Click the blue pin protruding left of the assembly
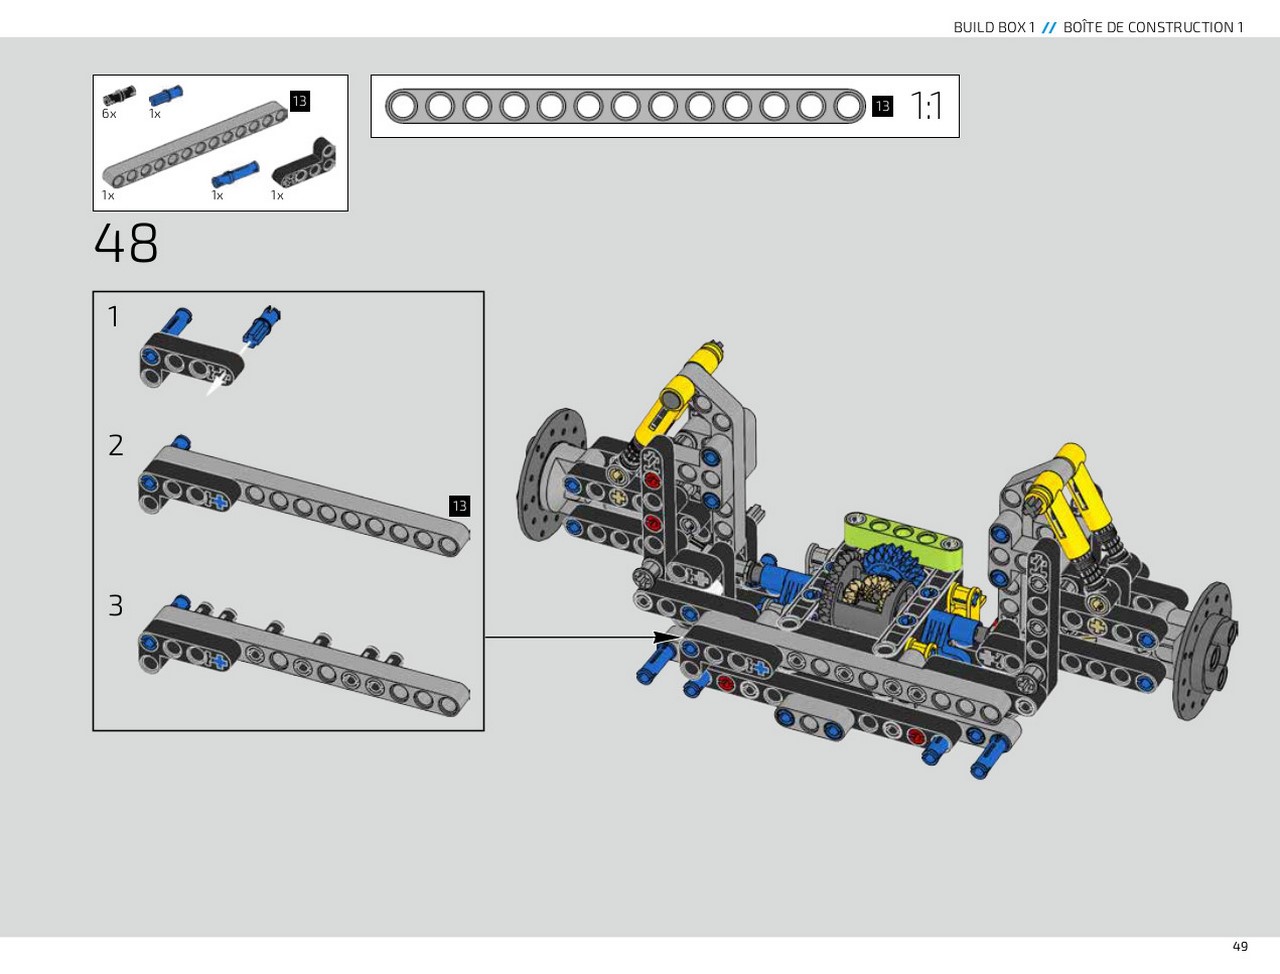Image resolution: width=1280 pixels, height=974 pixels. tap(656, 662)
